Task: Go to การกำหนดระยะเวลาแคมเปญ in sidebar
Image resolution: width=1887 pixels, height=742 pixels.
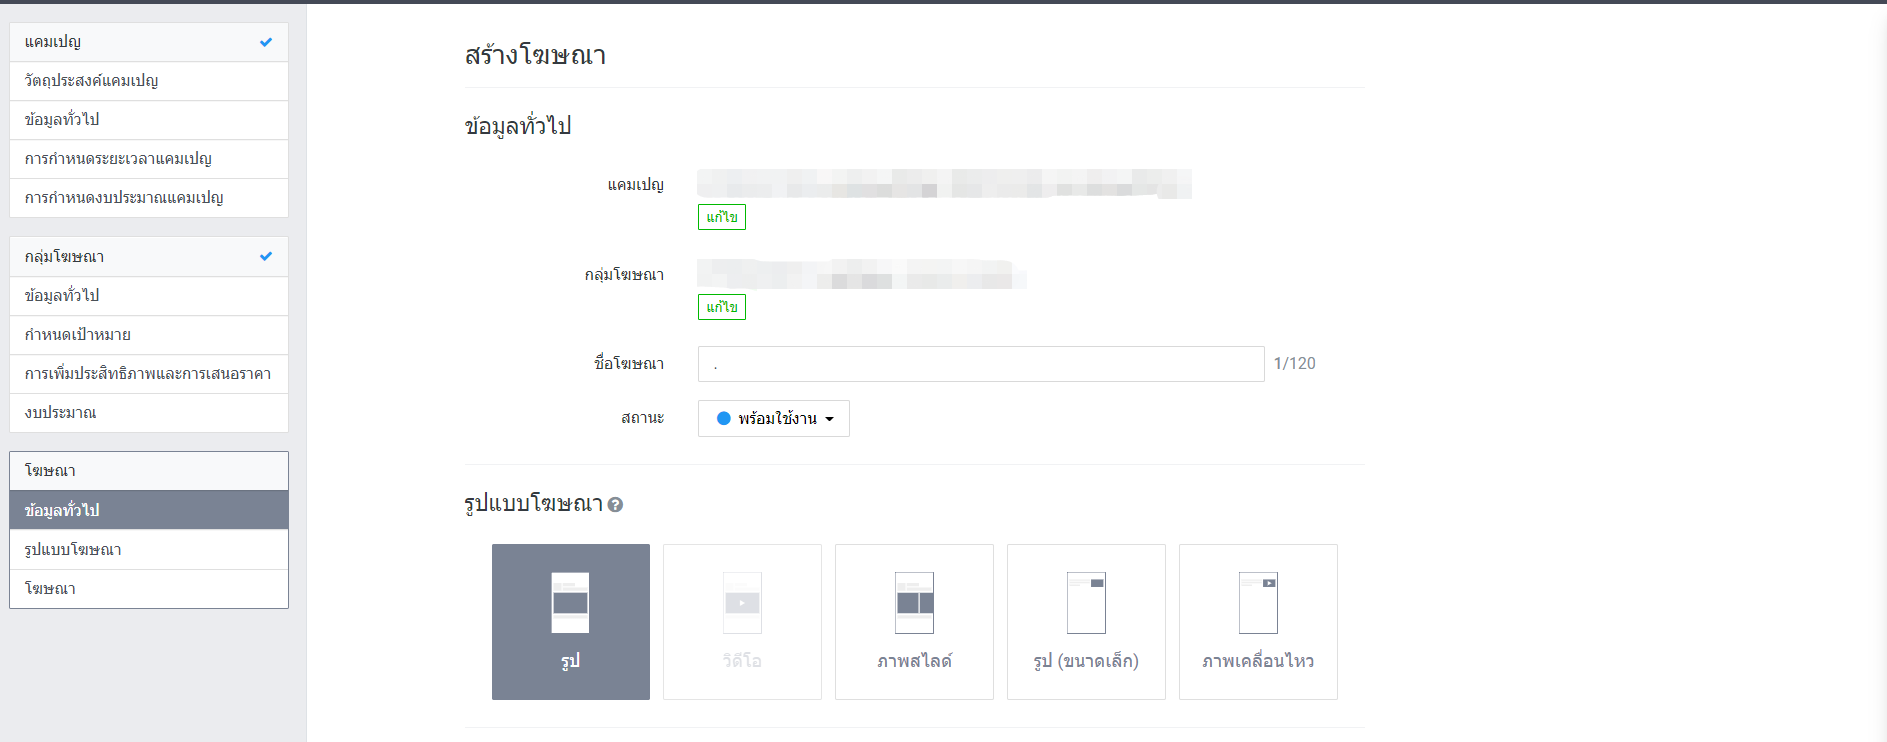Action: (118, 159)
